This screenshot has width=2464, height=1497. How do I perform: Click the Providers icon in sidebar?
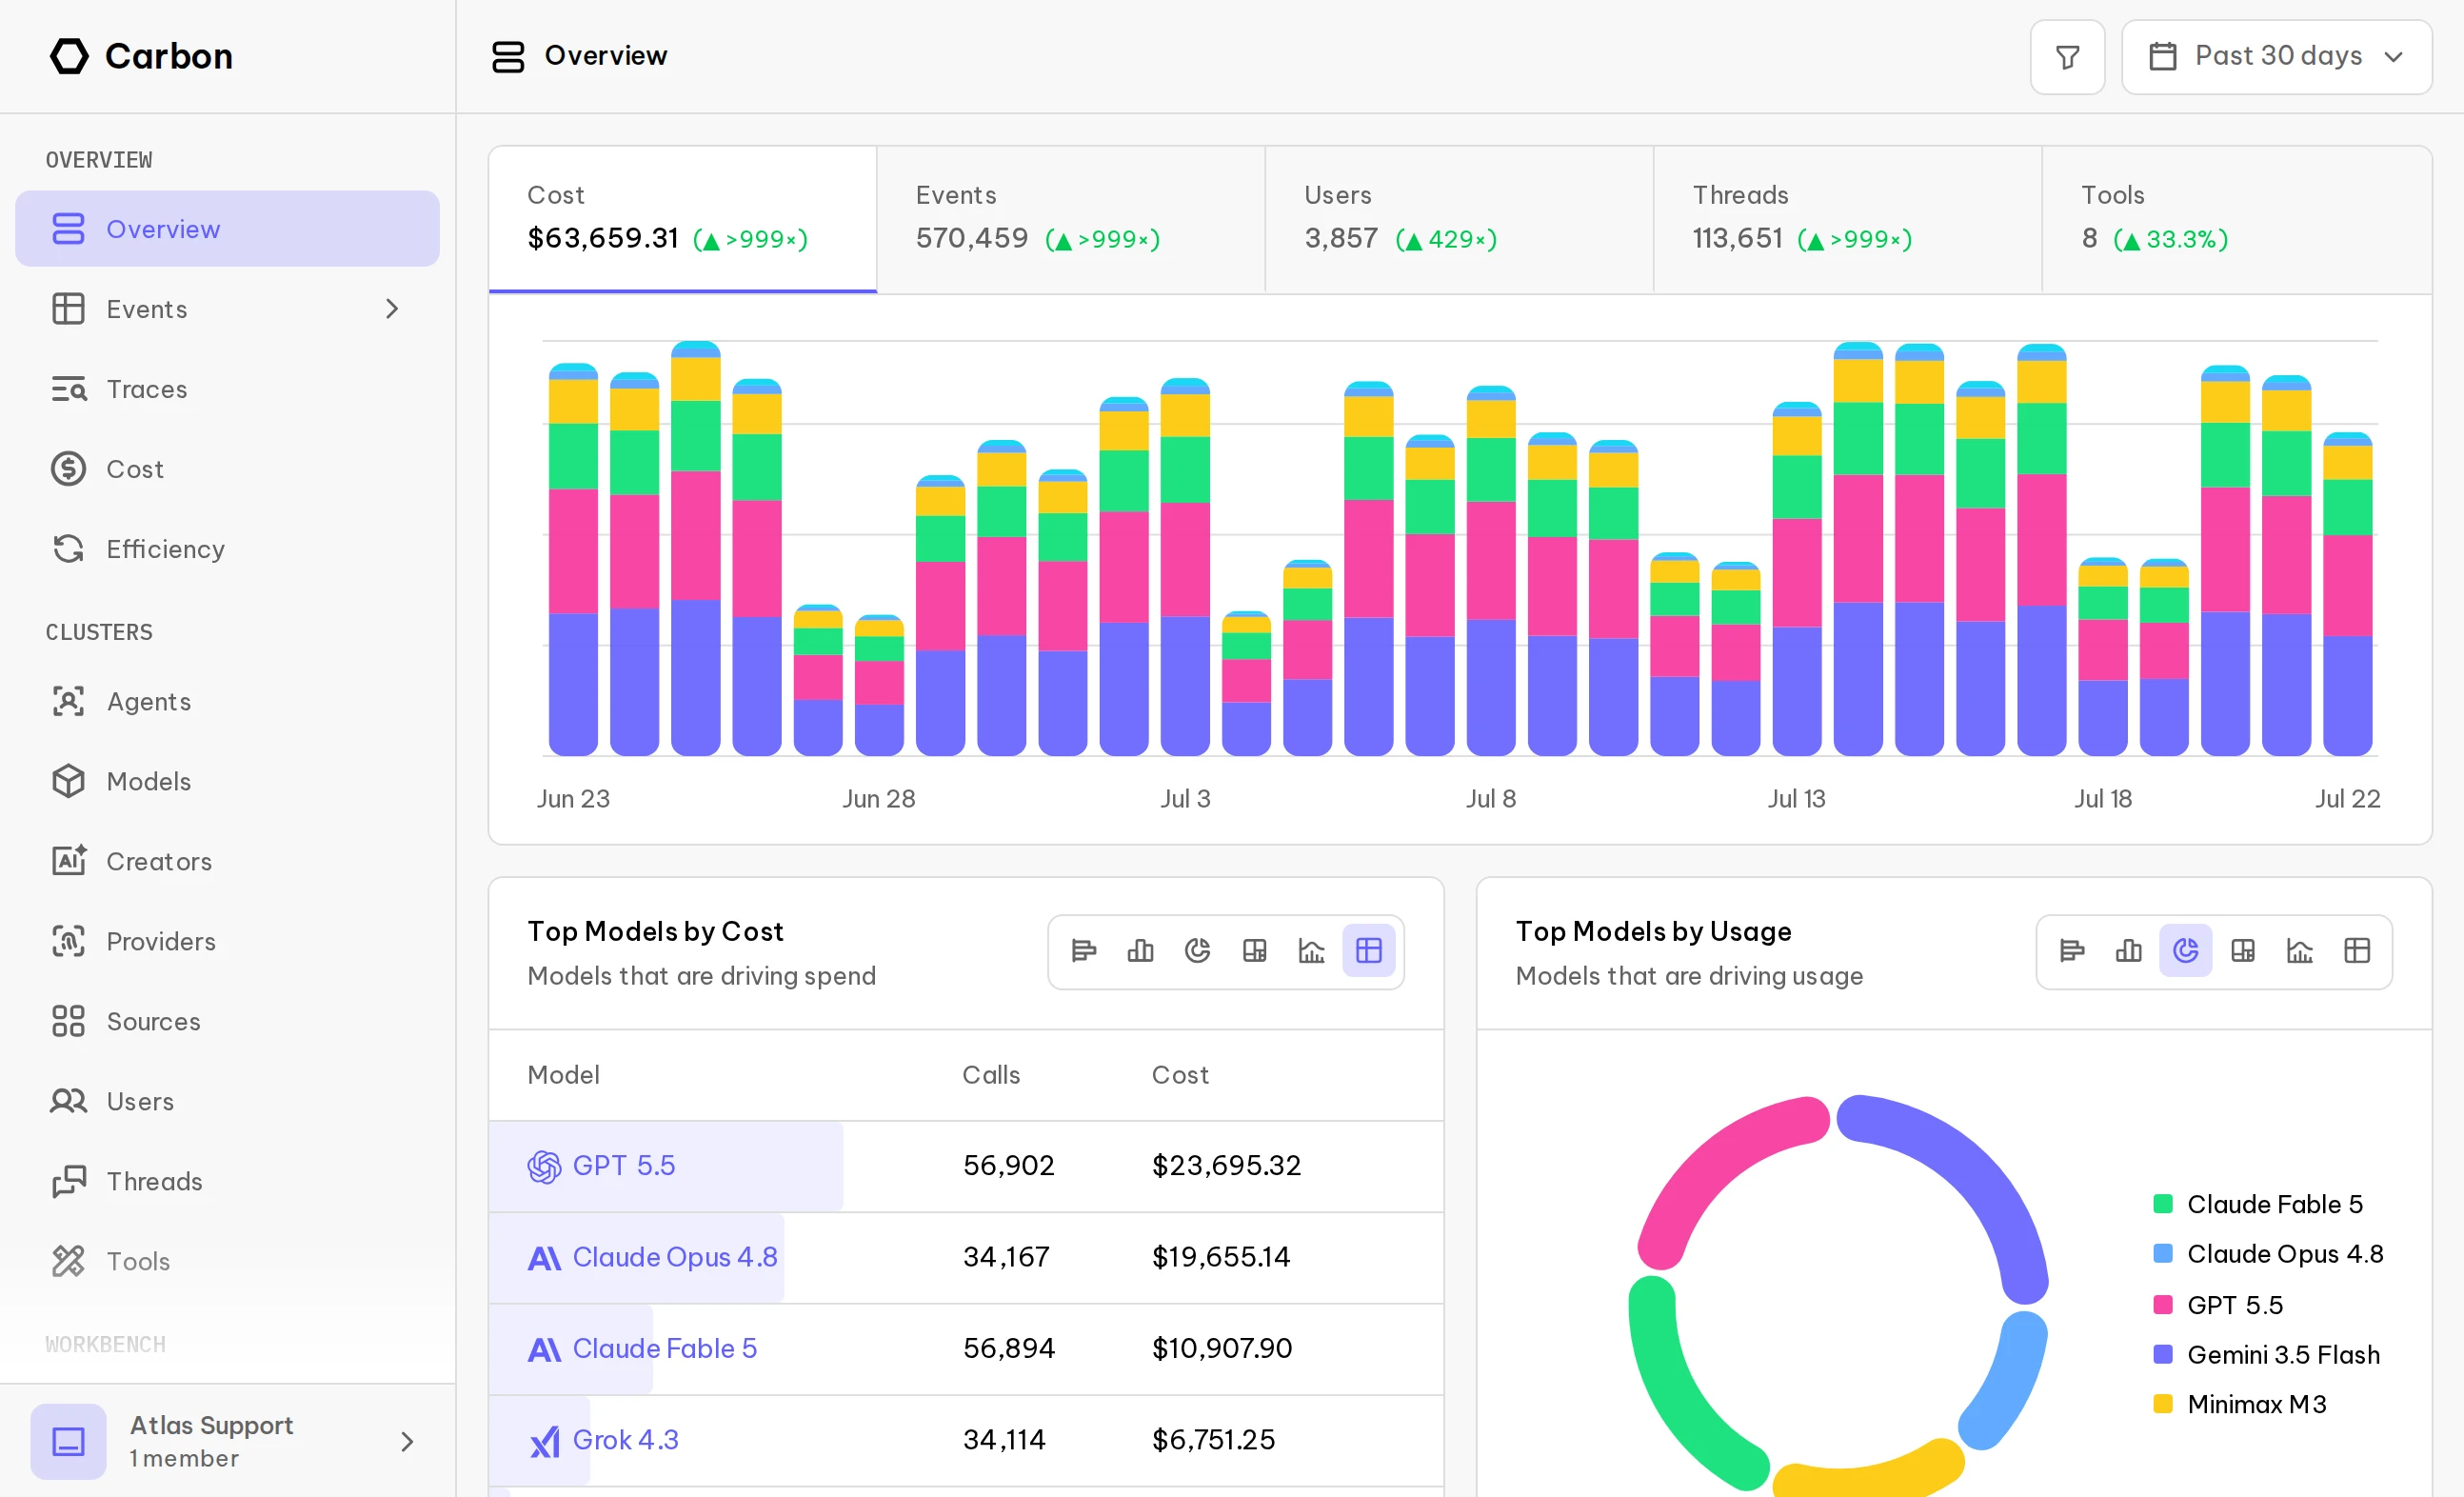click(68, 941)
